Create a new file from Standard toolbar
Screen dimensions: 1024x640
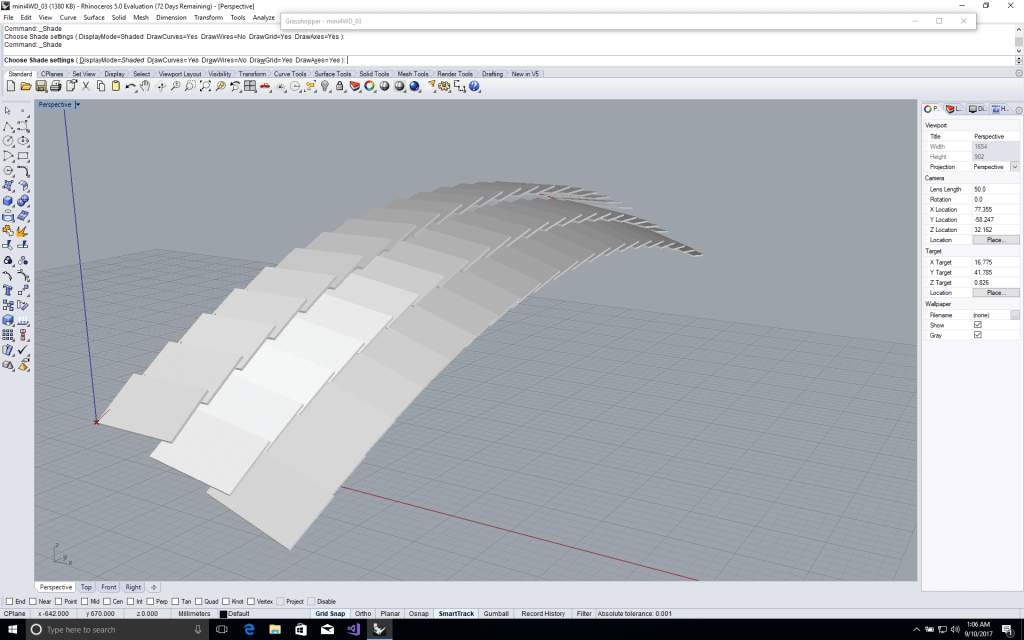11,86
